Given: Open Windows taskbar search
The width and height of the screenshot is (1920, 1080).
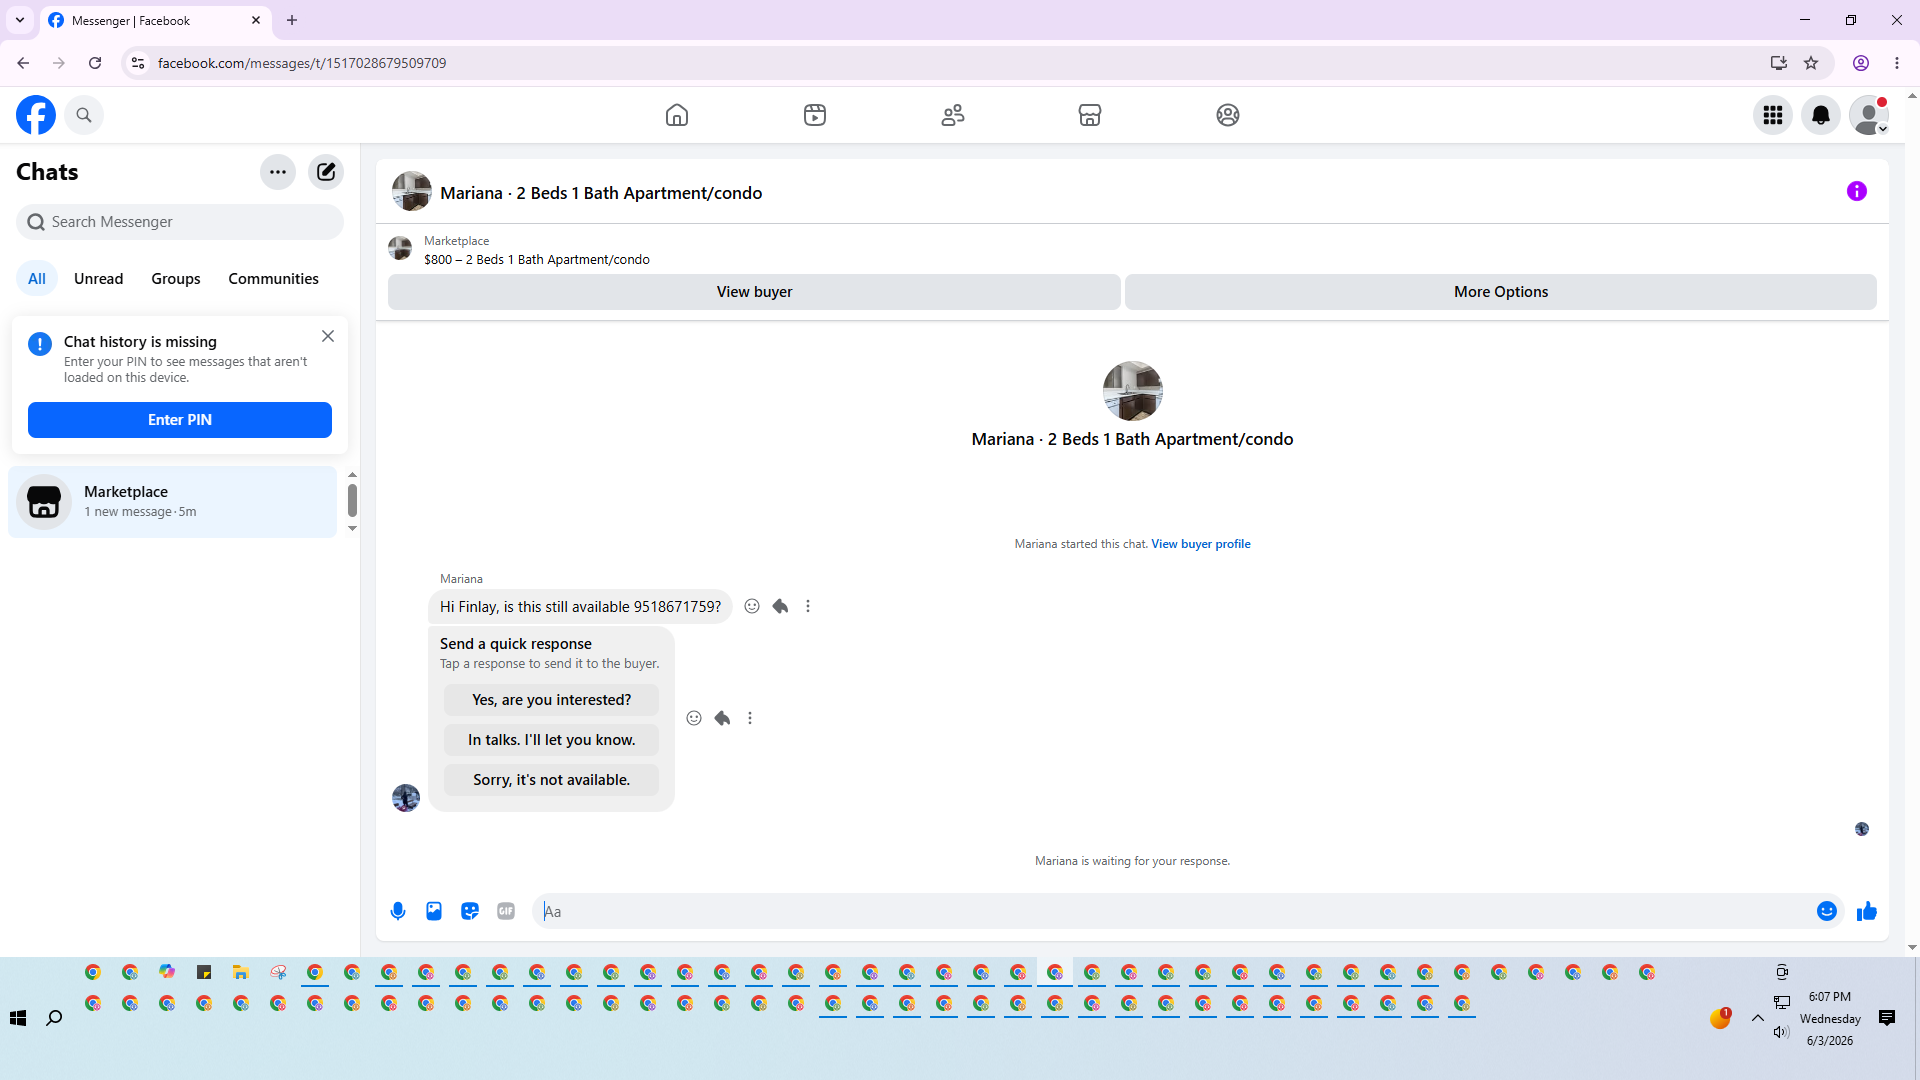Looking at the screenshot, I should (54, 1018).
